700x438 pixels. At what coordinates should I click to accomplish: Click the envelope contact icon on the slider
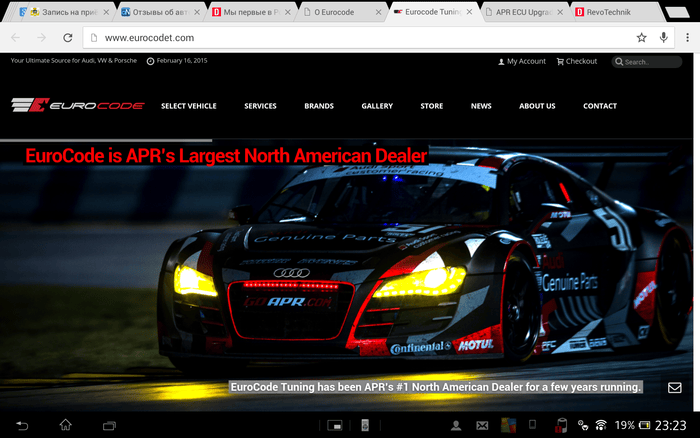675,388
